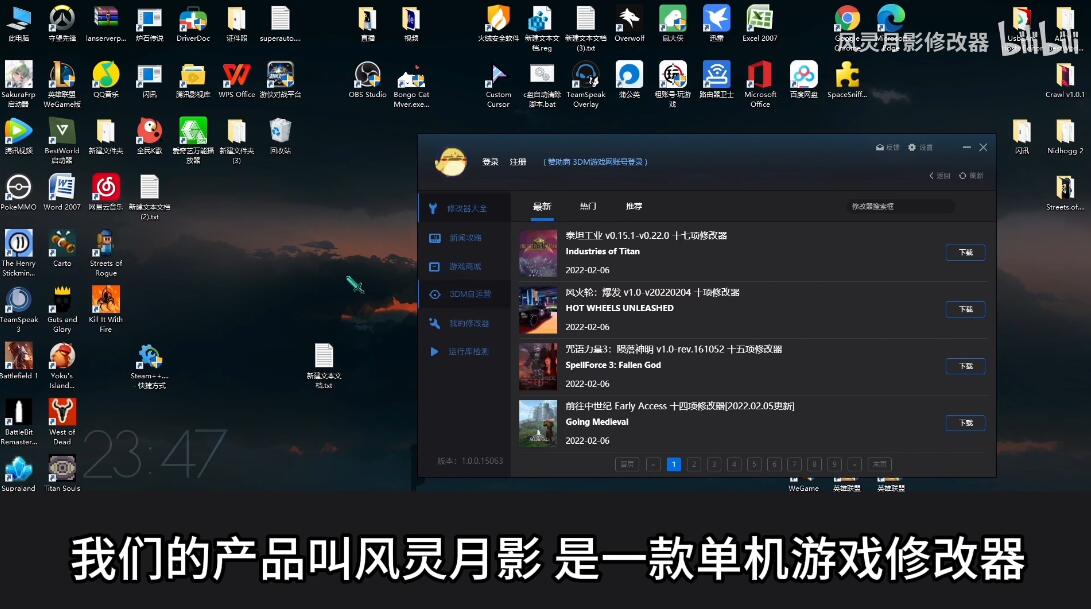Go to page 2 of the trainer list

click(694, 464)
